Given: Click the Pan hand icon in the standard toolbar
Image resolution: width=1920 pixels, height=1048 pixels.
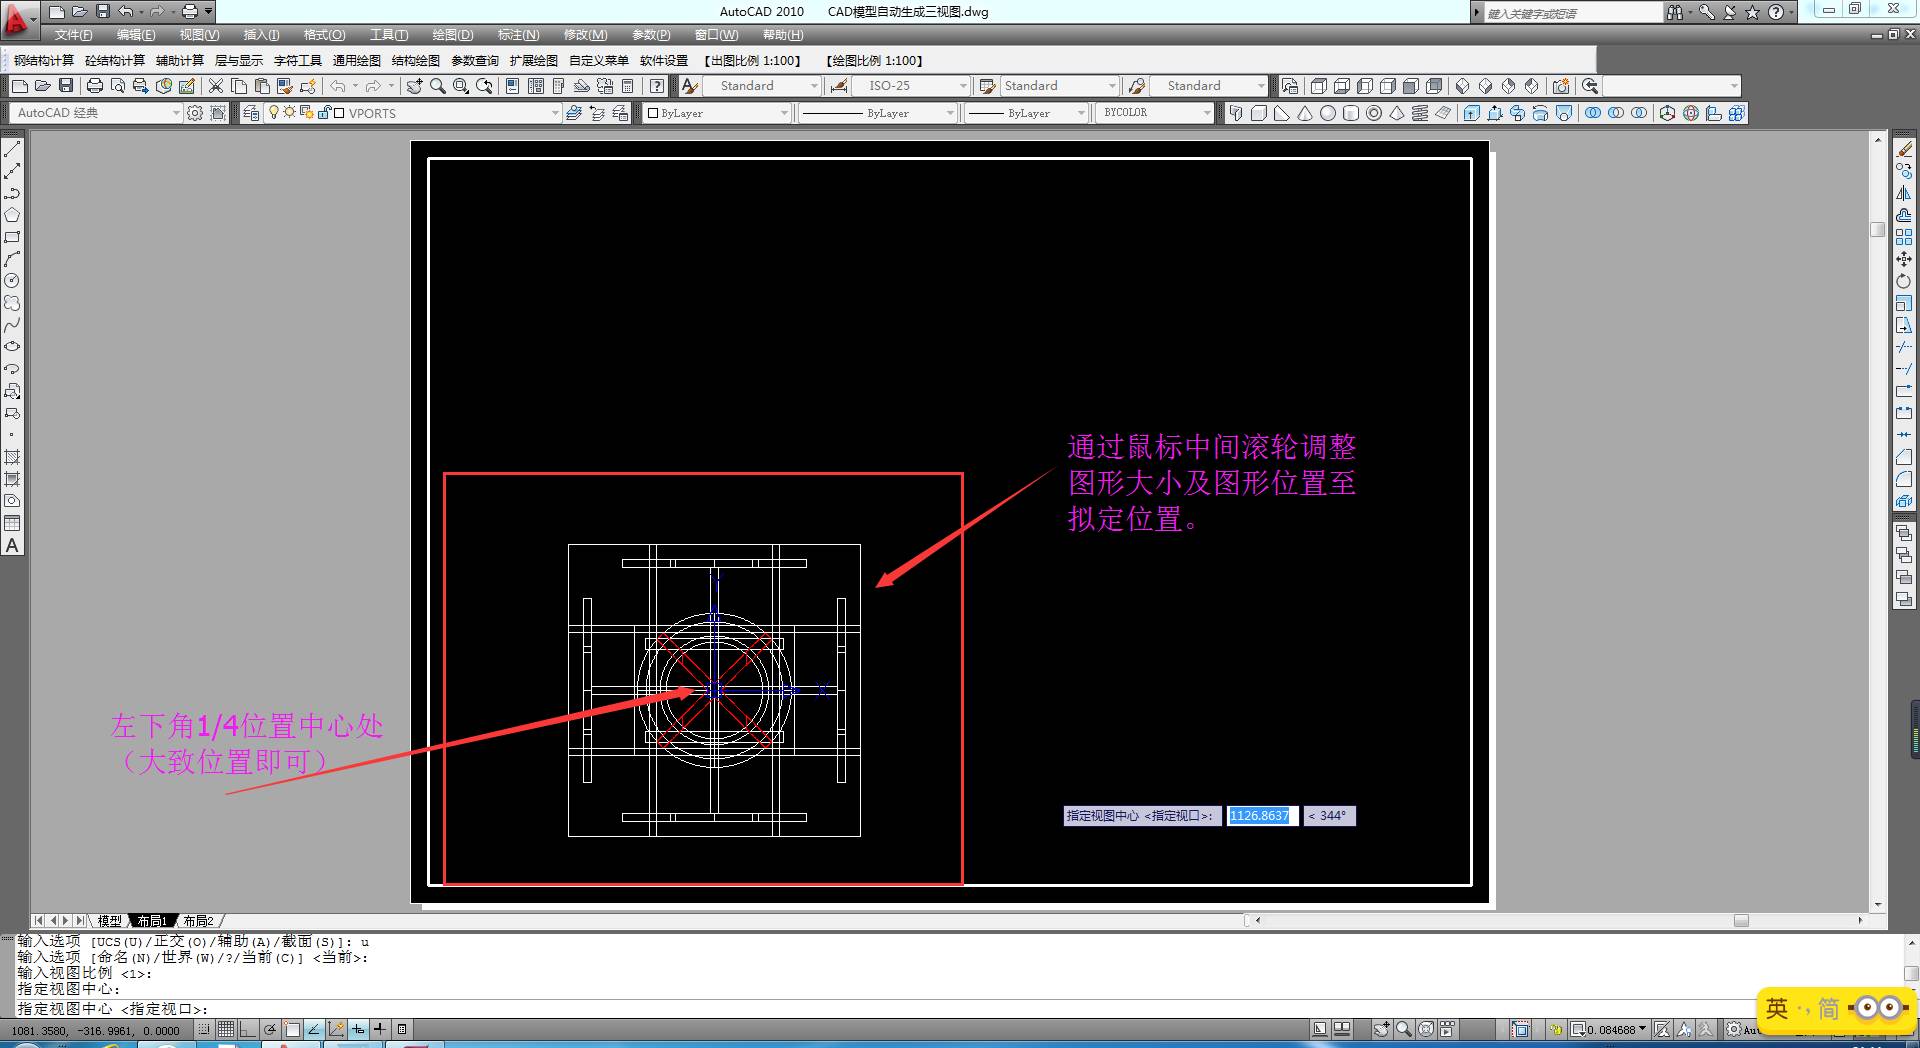Looking at the screenshot, I should (x=414, y=86).
